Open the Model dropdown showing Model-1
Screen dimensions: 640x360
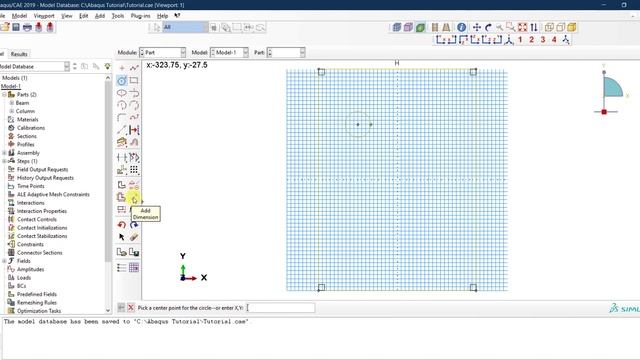229,52
